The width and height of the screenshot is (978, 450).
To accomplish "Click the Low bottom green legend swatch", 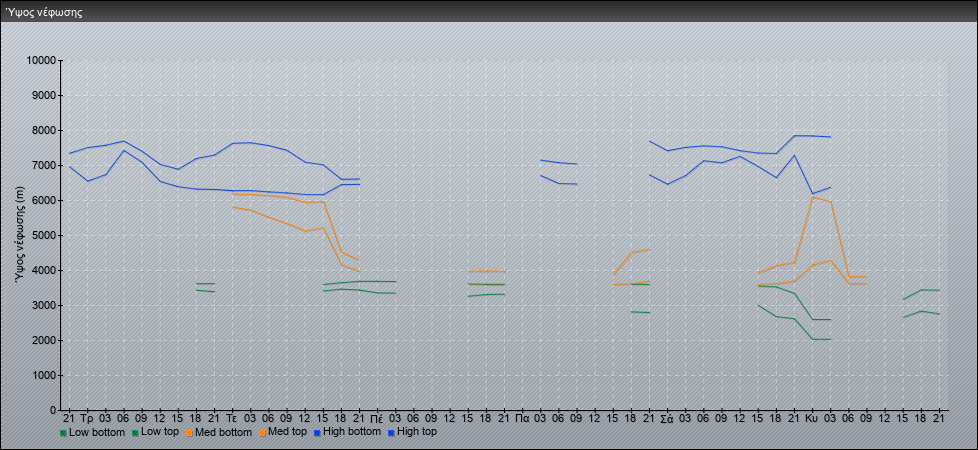I will pyautogui.click(x=62, y=433).
